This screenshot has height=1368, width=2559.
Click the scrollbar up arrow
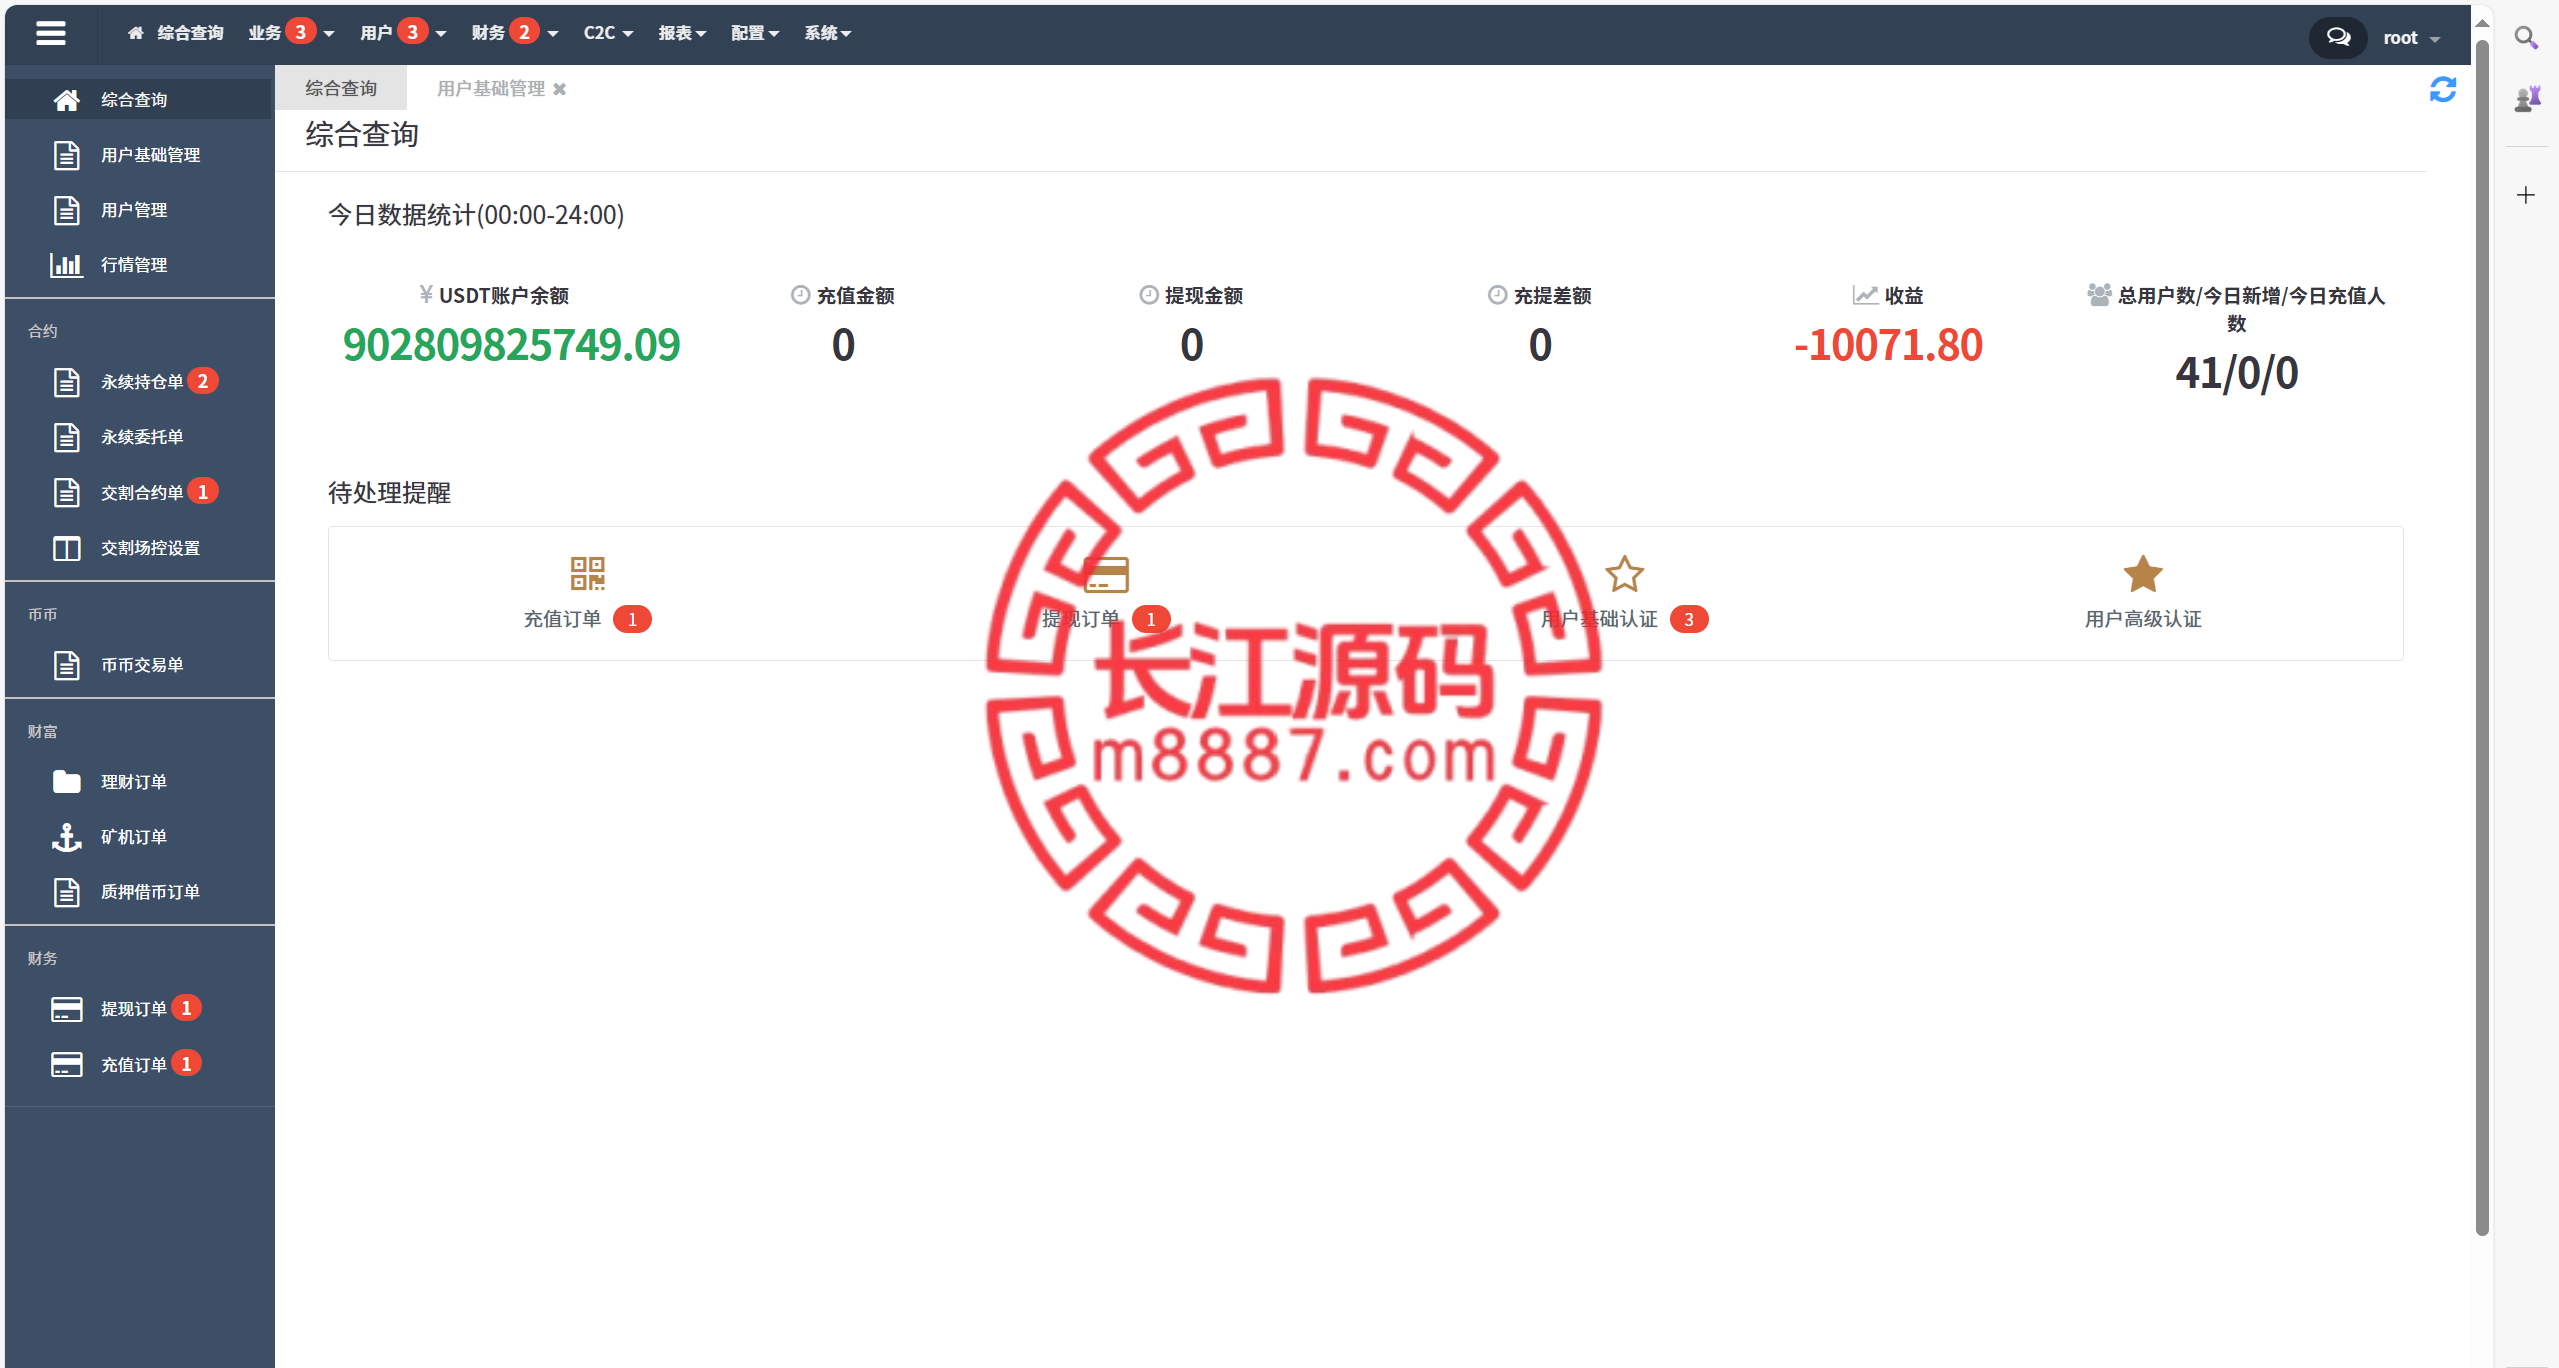click(x=2482, y=22)
